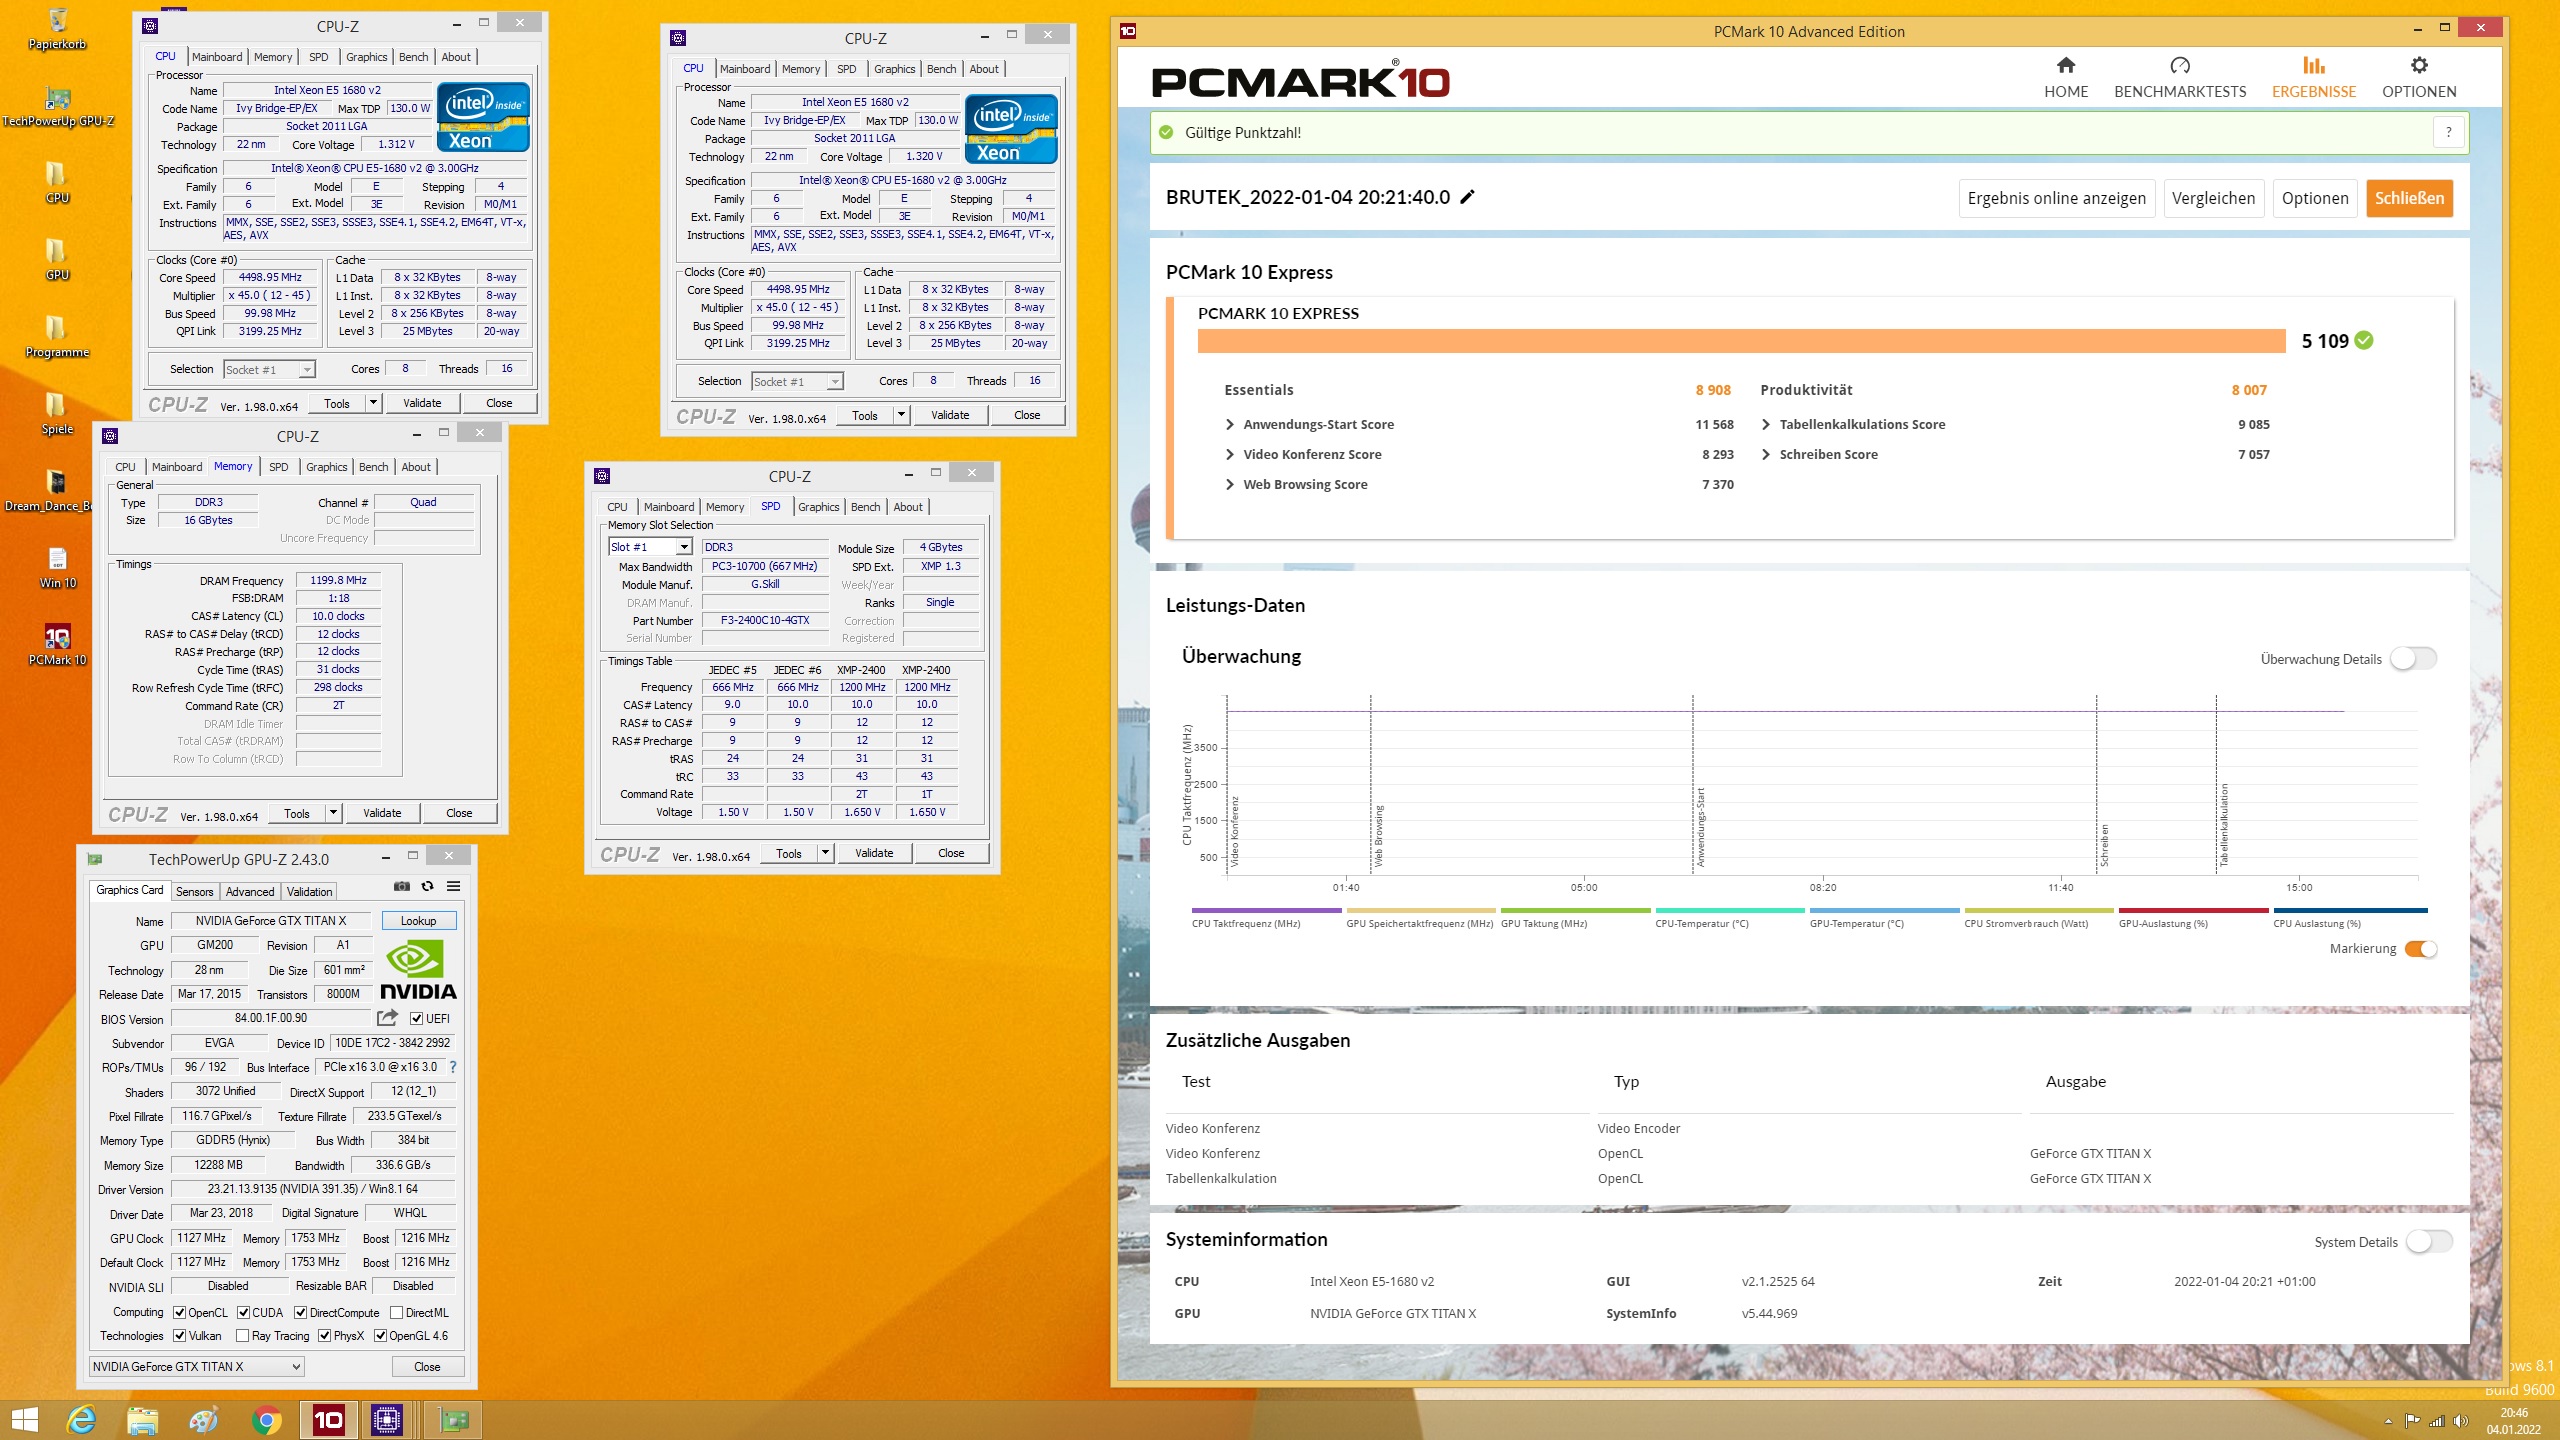Viewport: 2560px width, 1440px height.
Task: Toggle the UEFI checkbox in GPU-Z
Action: point(417,1018)
